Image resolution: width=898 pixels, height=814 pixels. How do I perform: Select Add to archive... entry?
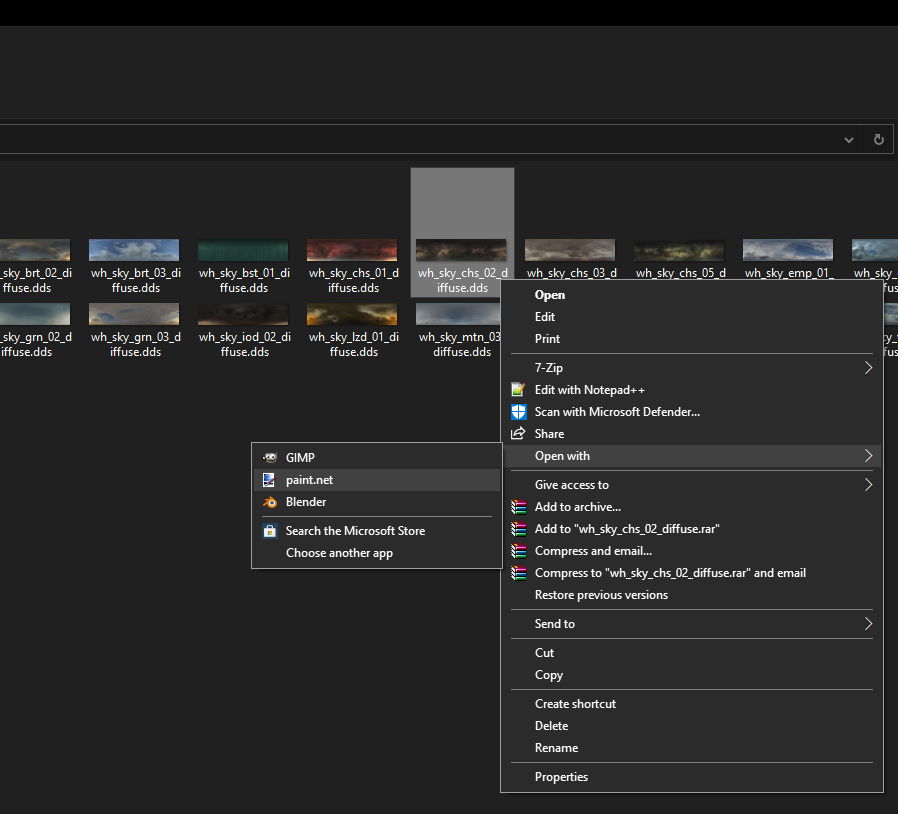point(692,507)
